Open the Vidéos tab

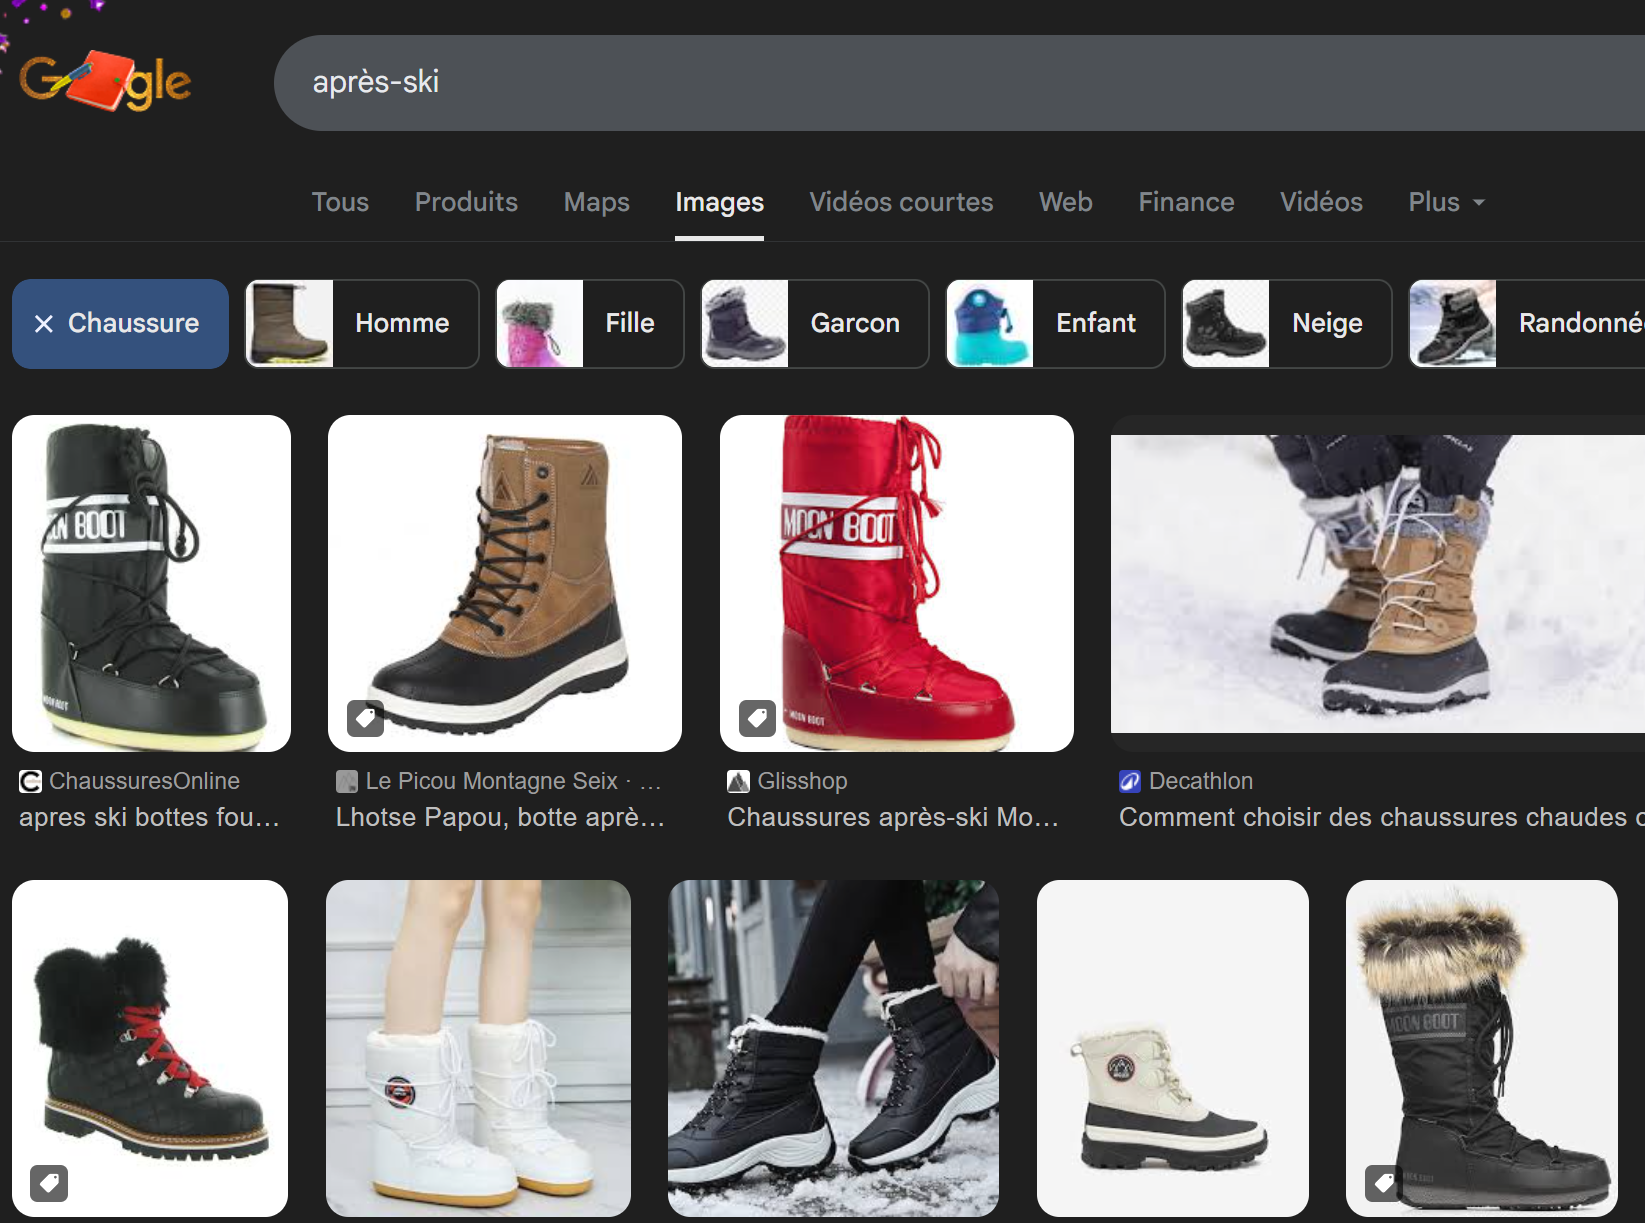1321,202
